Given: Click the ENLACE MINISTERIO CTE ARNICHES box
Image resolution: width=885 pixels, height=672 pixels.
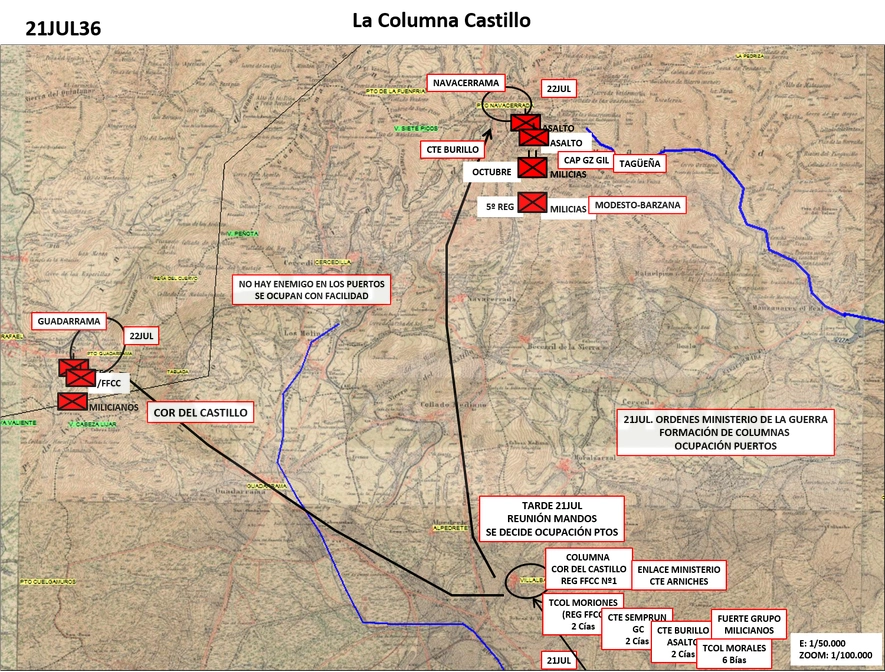Looking at the screenshot, I should pos(679,576).
